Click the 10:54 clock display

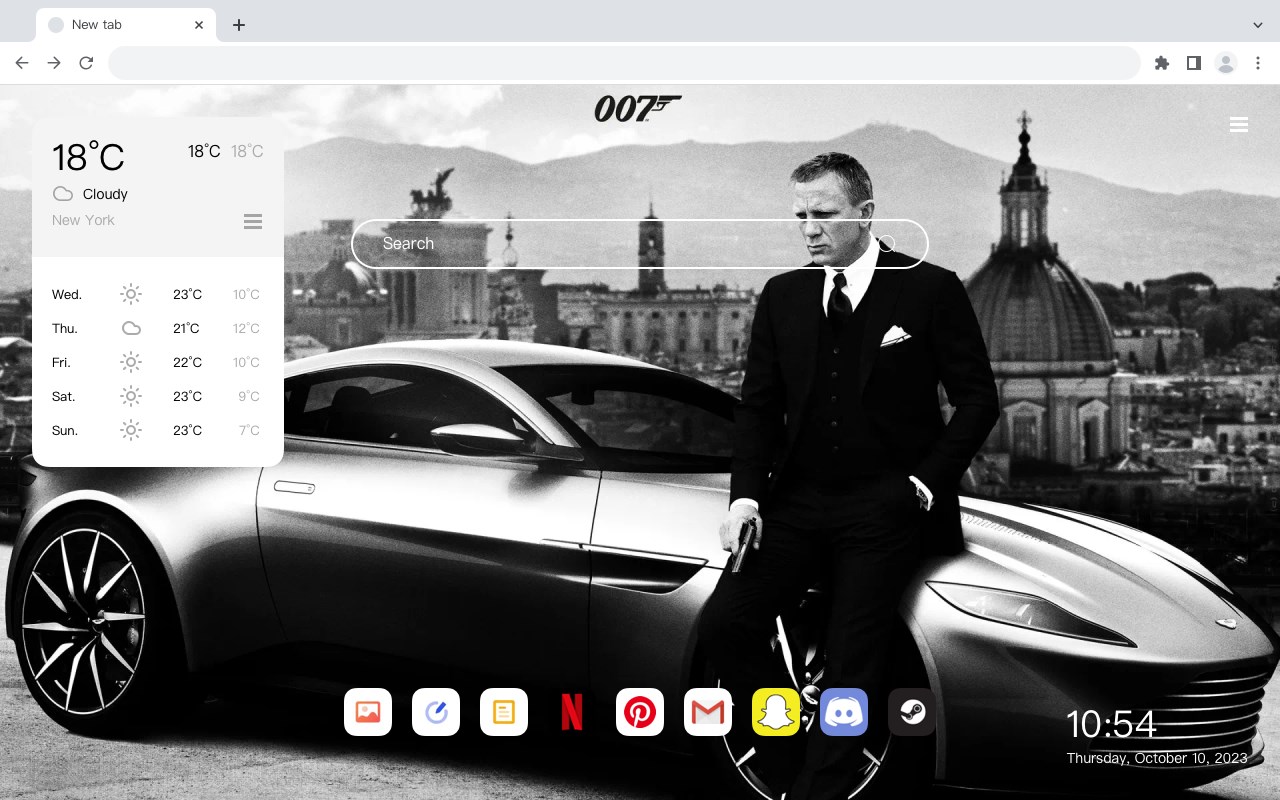[x=1111, y=724]
